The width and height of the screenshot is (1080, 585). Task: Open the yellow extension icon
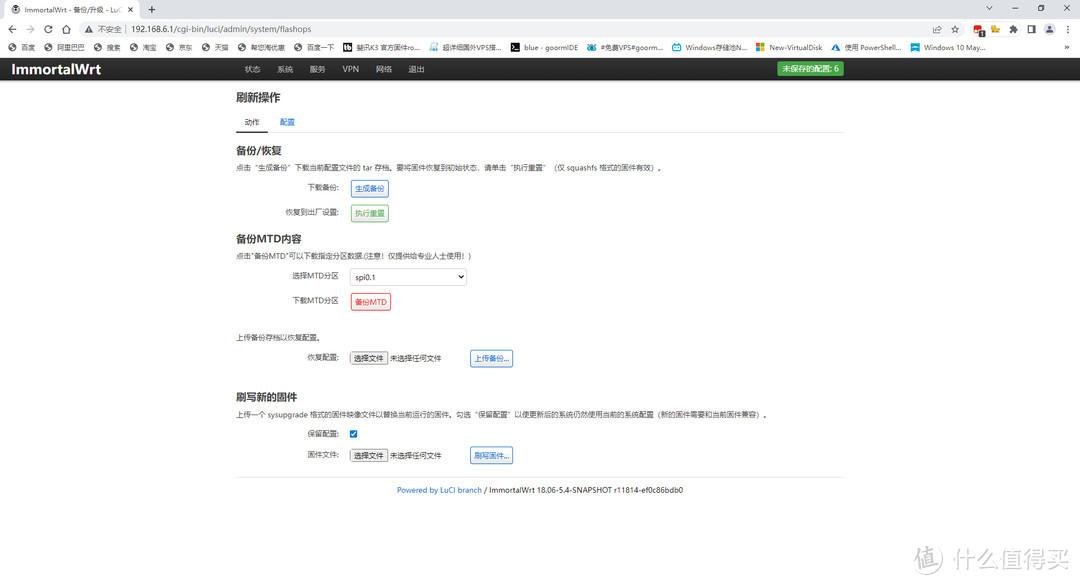[995, 29]
